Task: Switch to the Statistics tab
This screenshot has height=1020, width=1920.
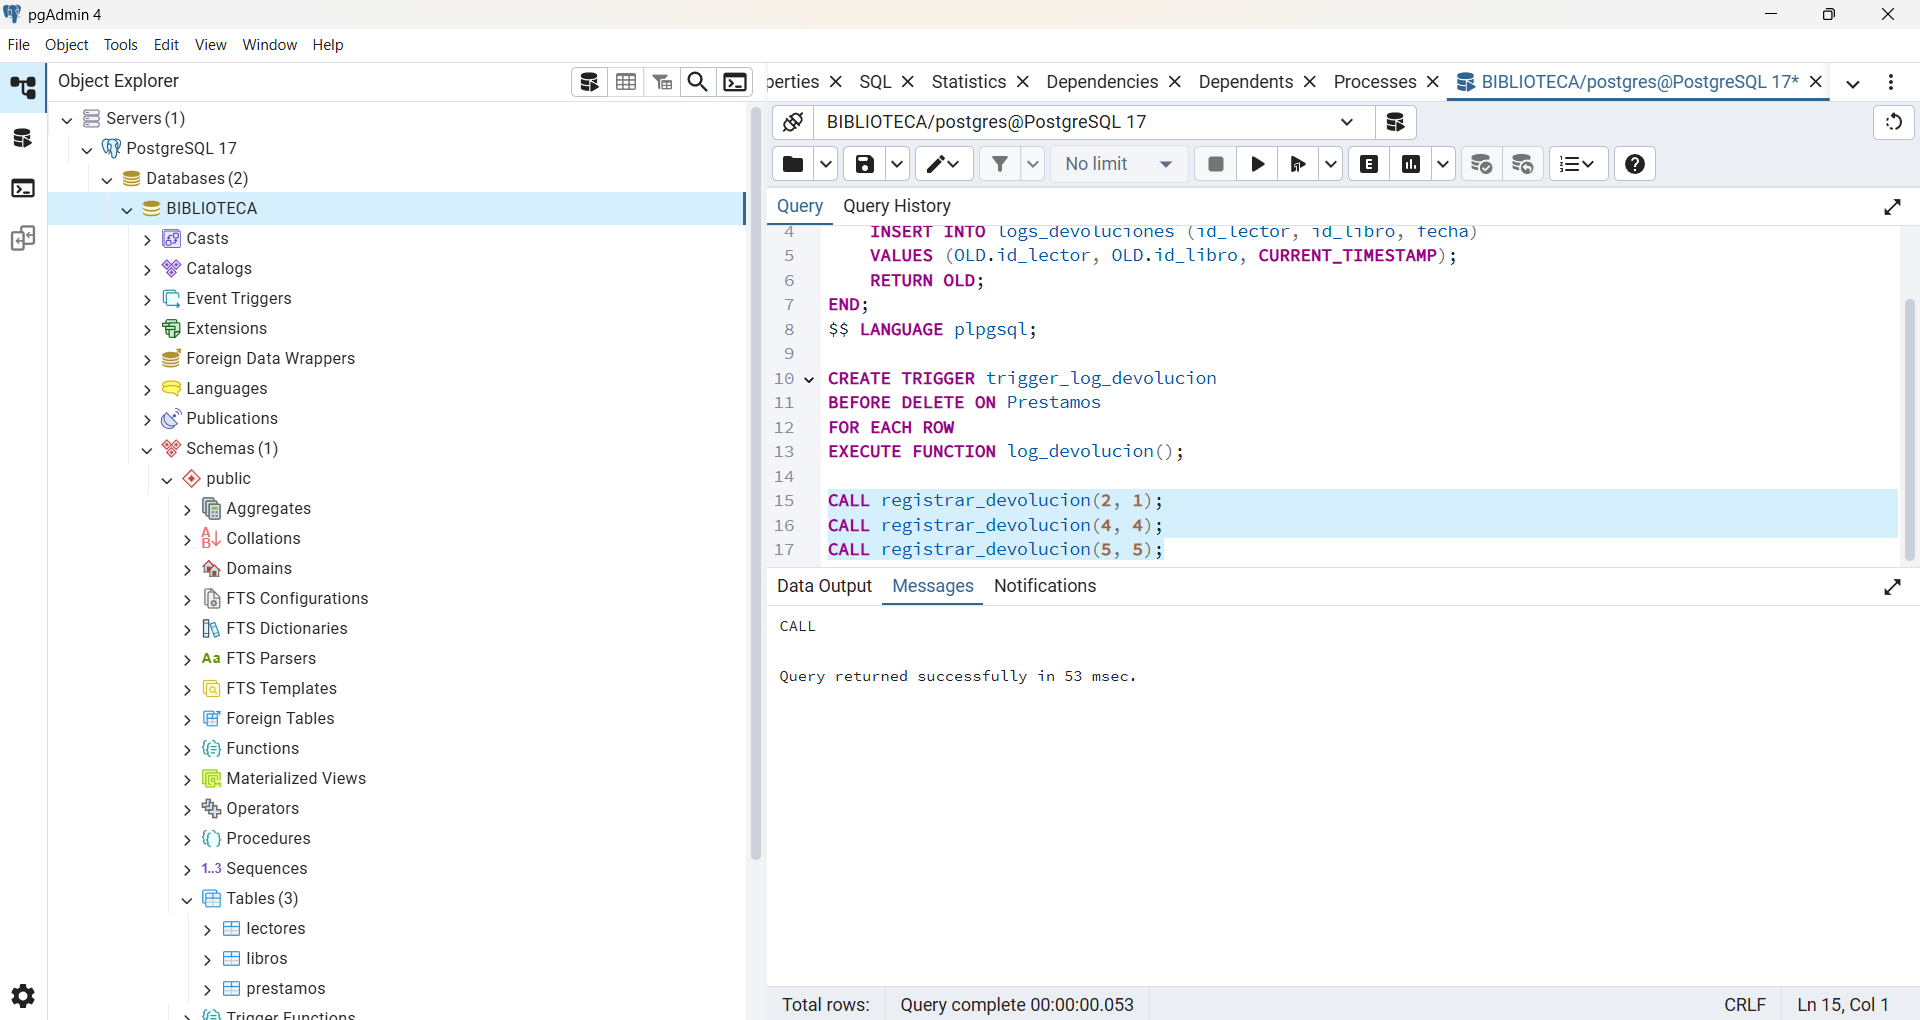Action: click(968, 82)
